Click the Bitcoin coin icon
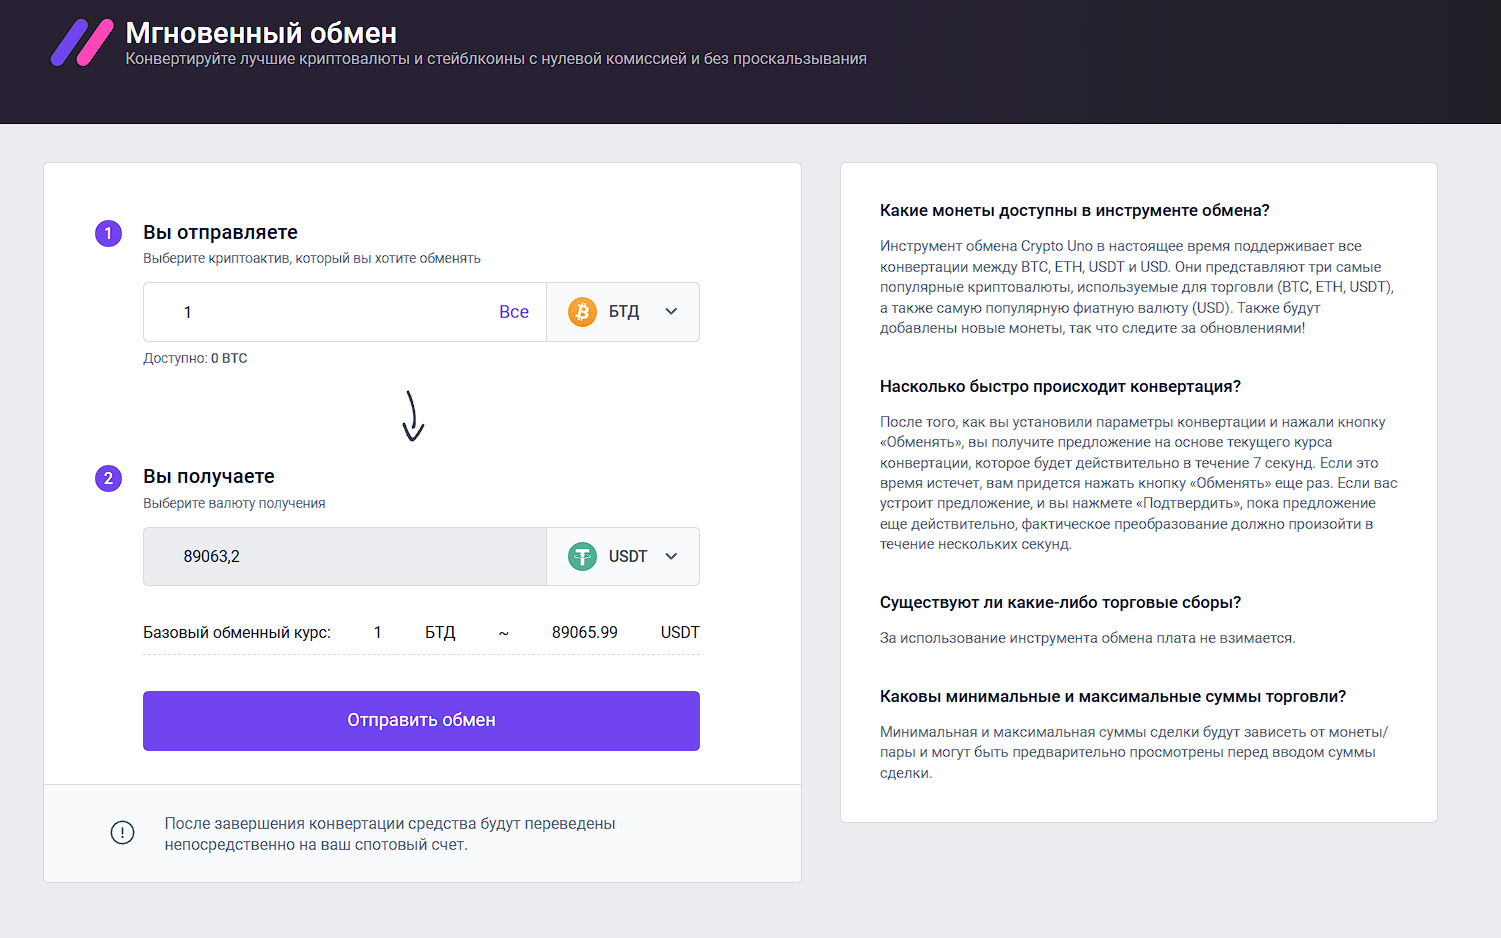 (x=582, y=312)
